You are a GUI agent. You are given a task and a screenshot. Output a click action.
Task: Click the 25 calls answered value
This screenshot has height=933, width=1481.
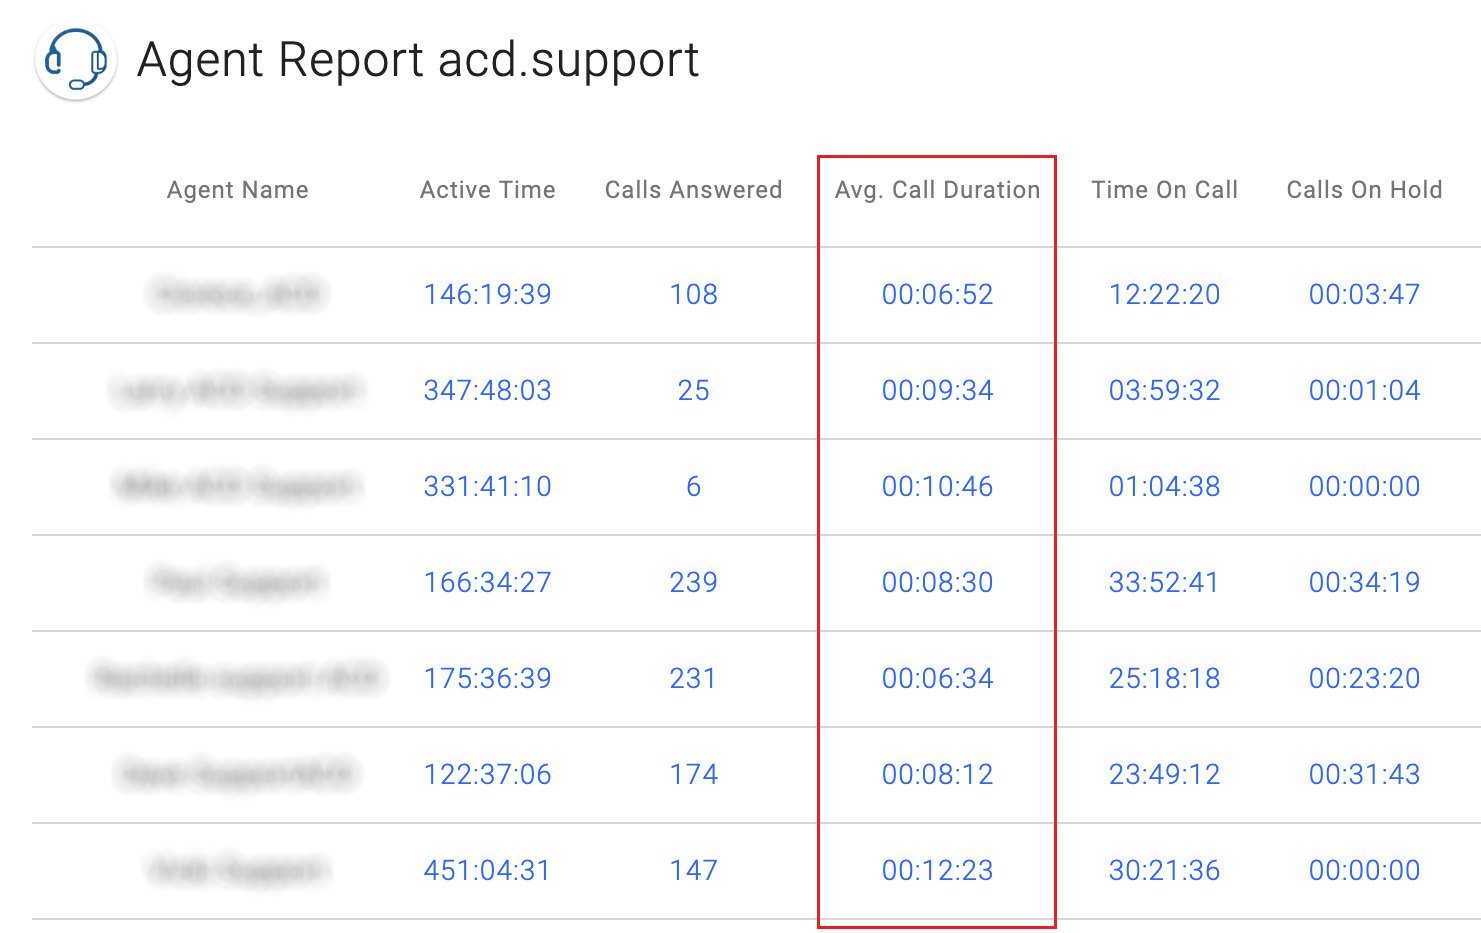click(x=693, y=391)
